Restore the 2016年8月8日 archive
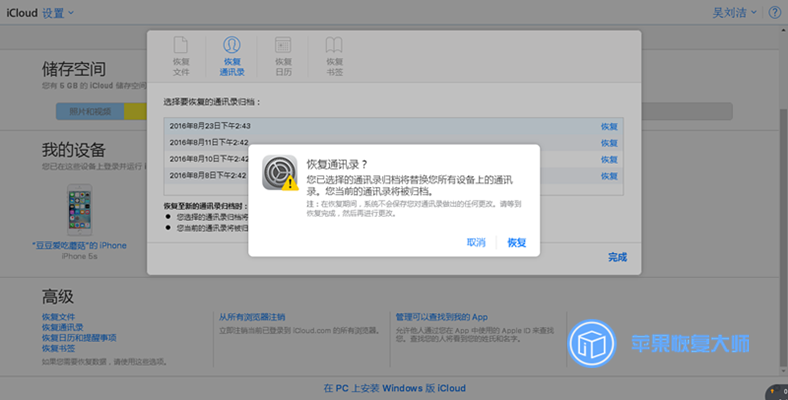Image resolution: width=788 pixels, height=400 pixels. coord(609,176)
